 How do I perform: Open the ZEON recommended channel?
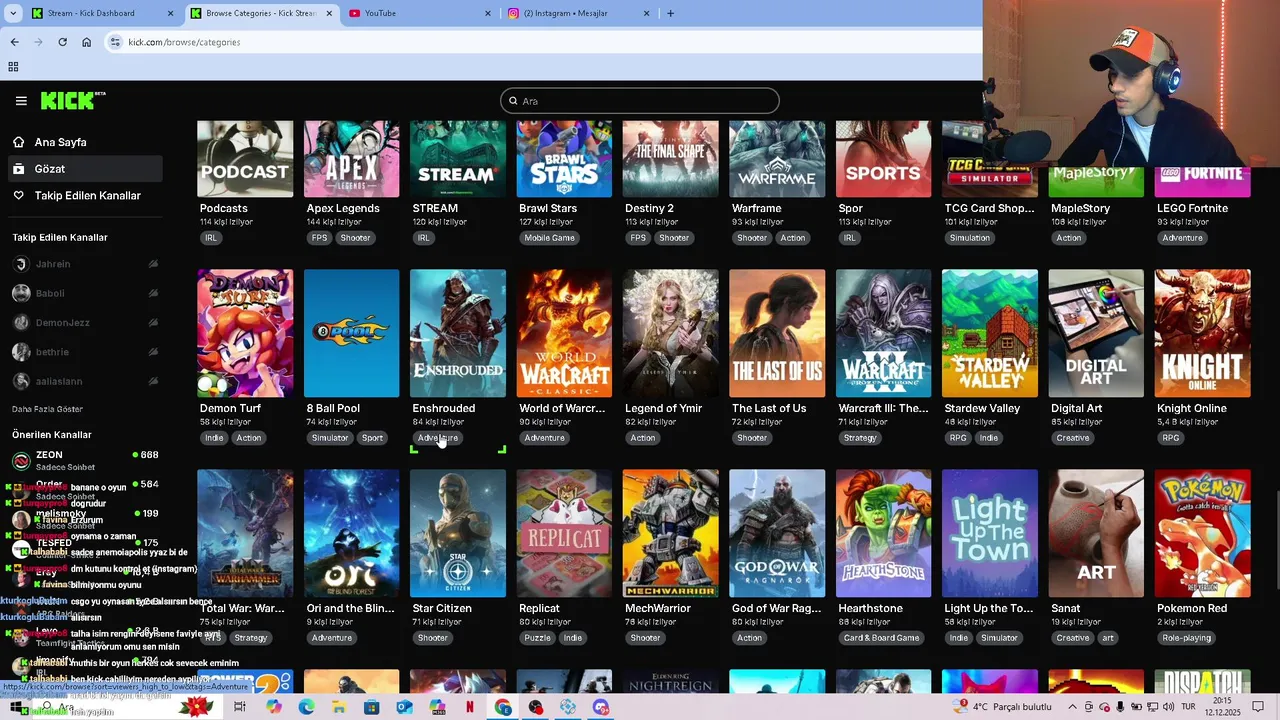coord(84,460)
